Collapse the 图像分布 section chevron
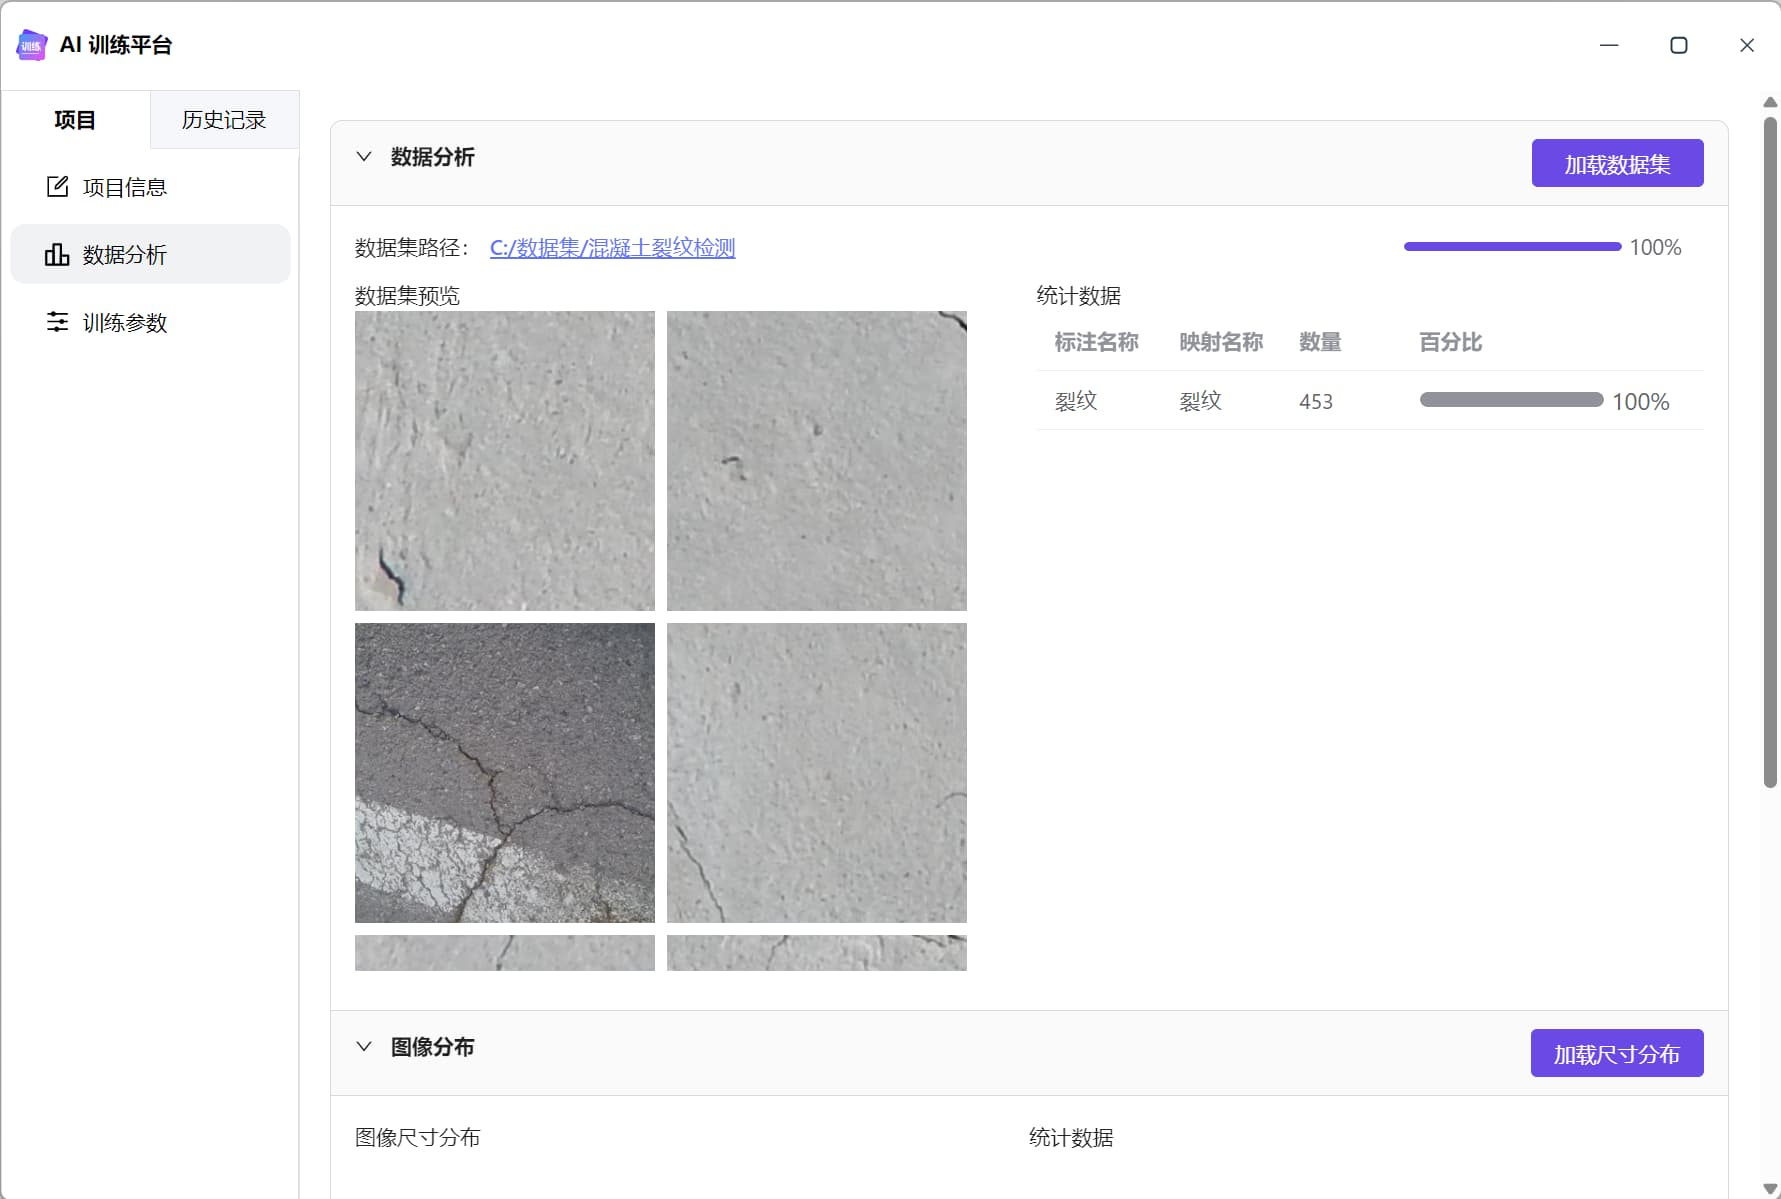The width and height of the screenshot is (1781, 1199). click(x=364, y=1047)
